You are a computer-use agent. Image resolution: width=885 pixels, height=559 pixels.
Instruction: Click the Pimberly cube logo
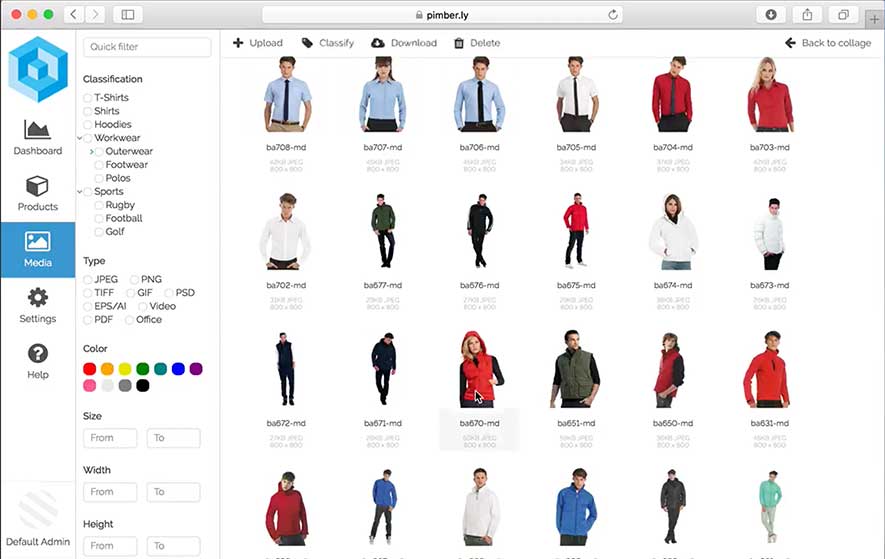(x=37, y=69)
